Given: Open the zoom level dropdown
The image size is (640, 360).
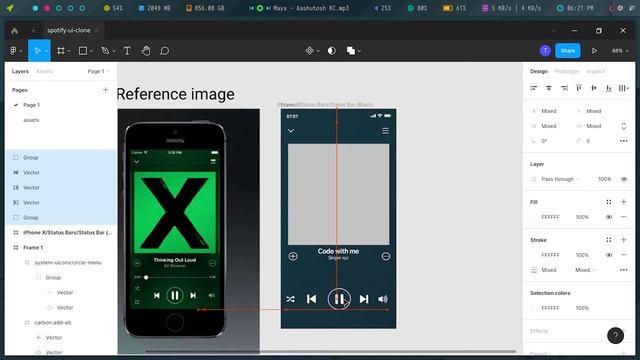Looking at the screenshot, I should pos(620,51).
